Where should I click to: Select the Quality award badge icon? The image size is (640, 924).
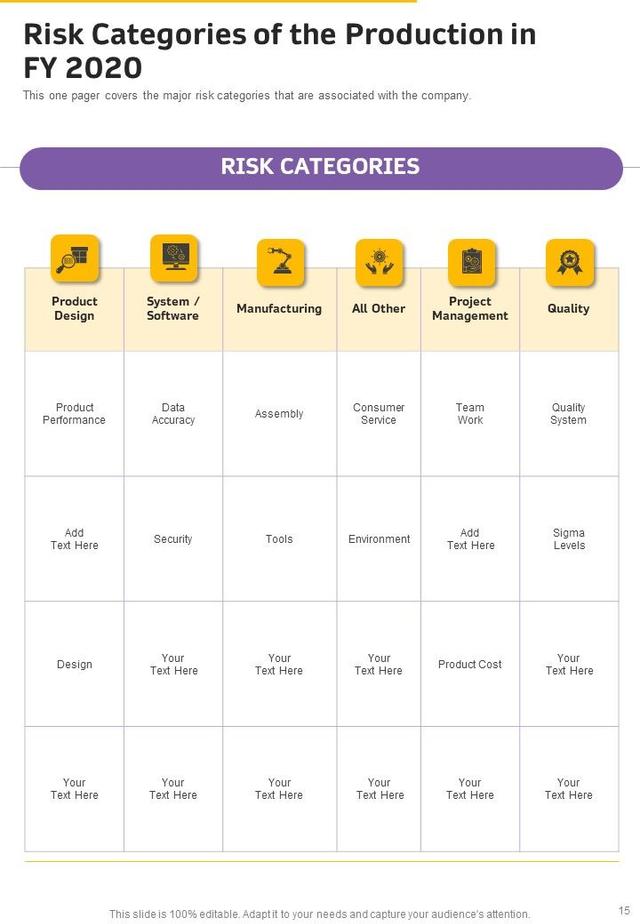(570, 263)
